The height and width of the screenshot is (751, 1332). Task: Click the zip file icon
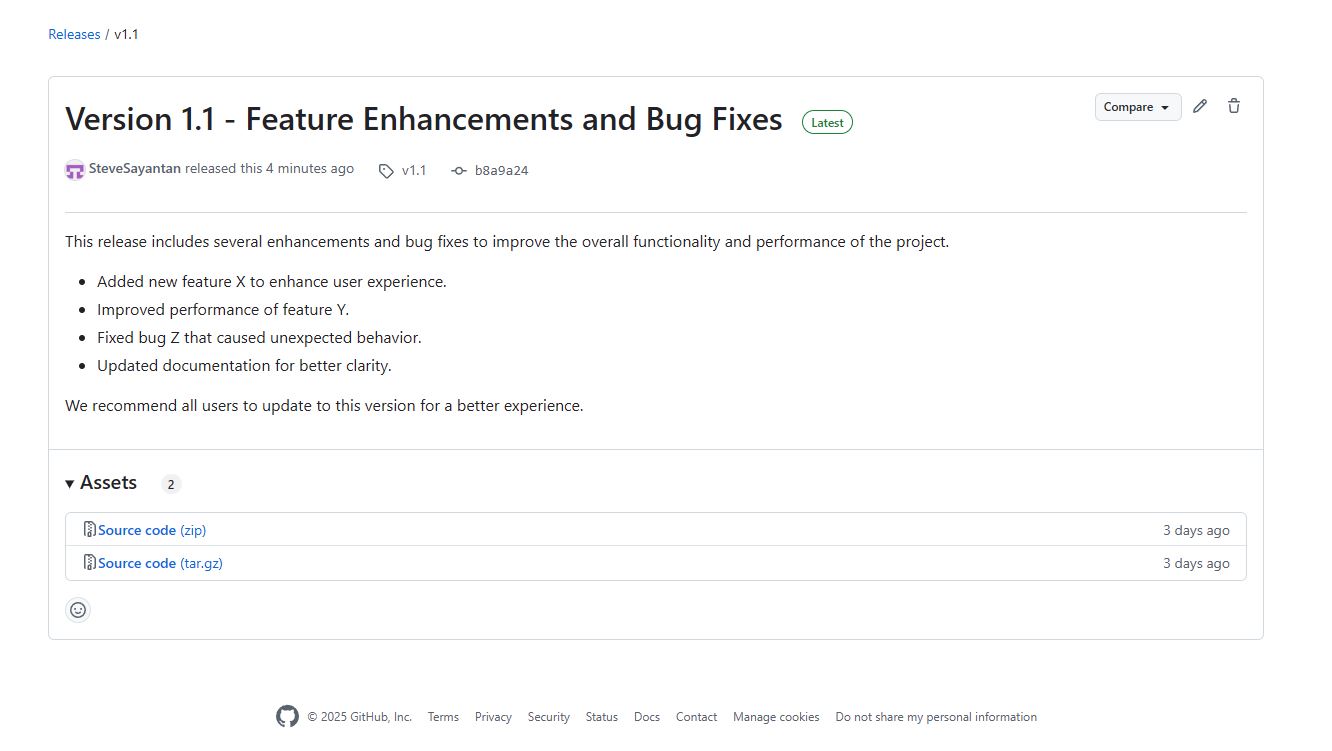click(89, 530)
